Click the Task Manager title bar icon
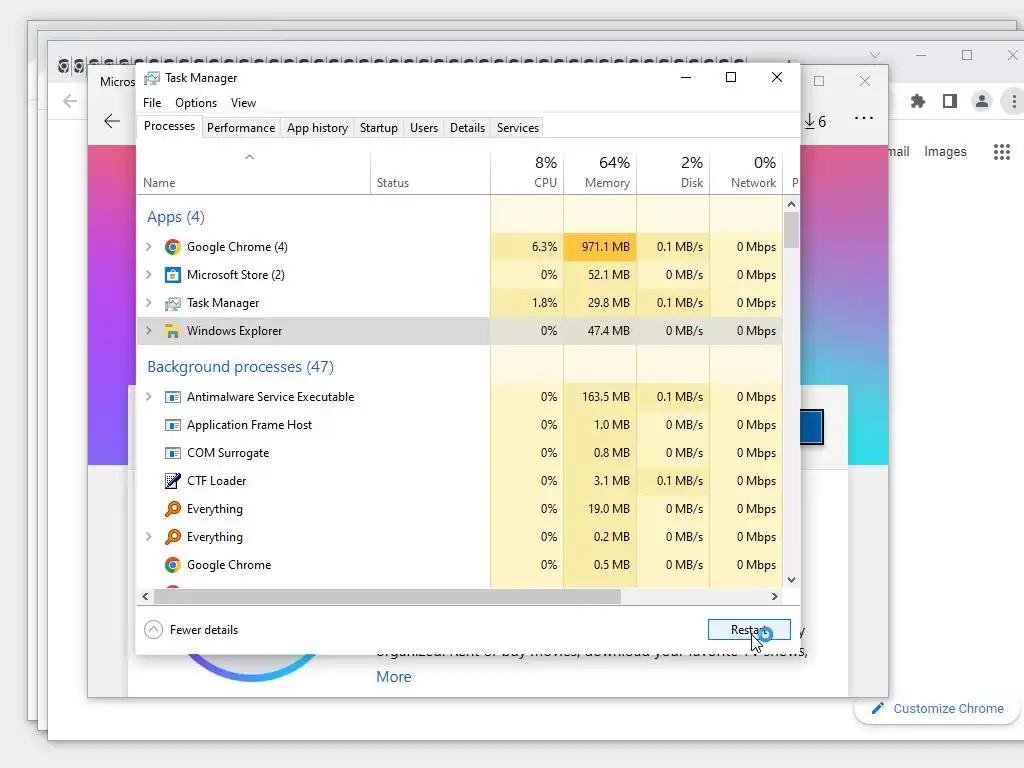 [152, 78]
